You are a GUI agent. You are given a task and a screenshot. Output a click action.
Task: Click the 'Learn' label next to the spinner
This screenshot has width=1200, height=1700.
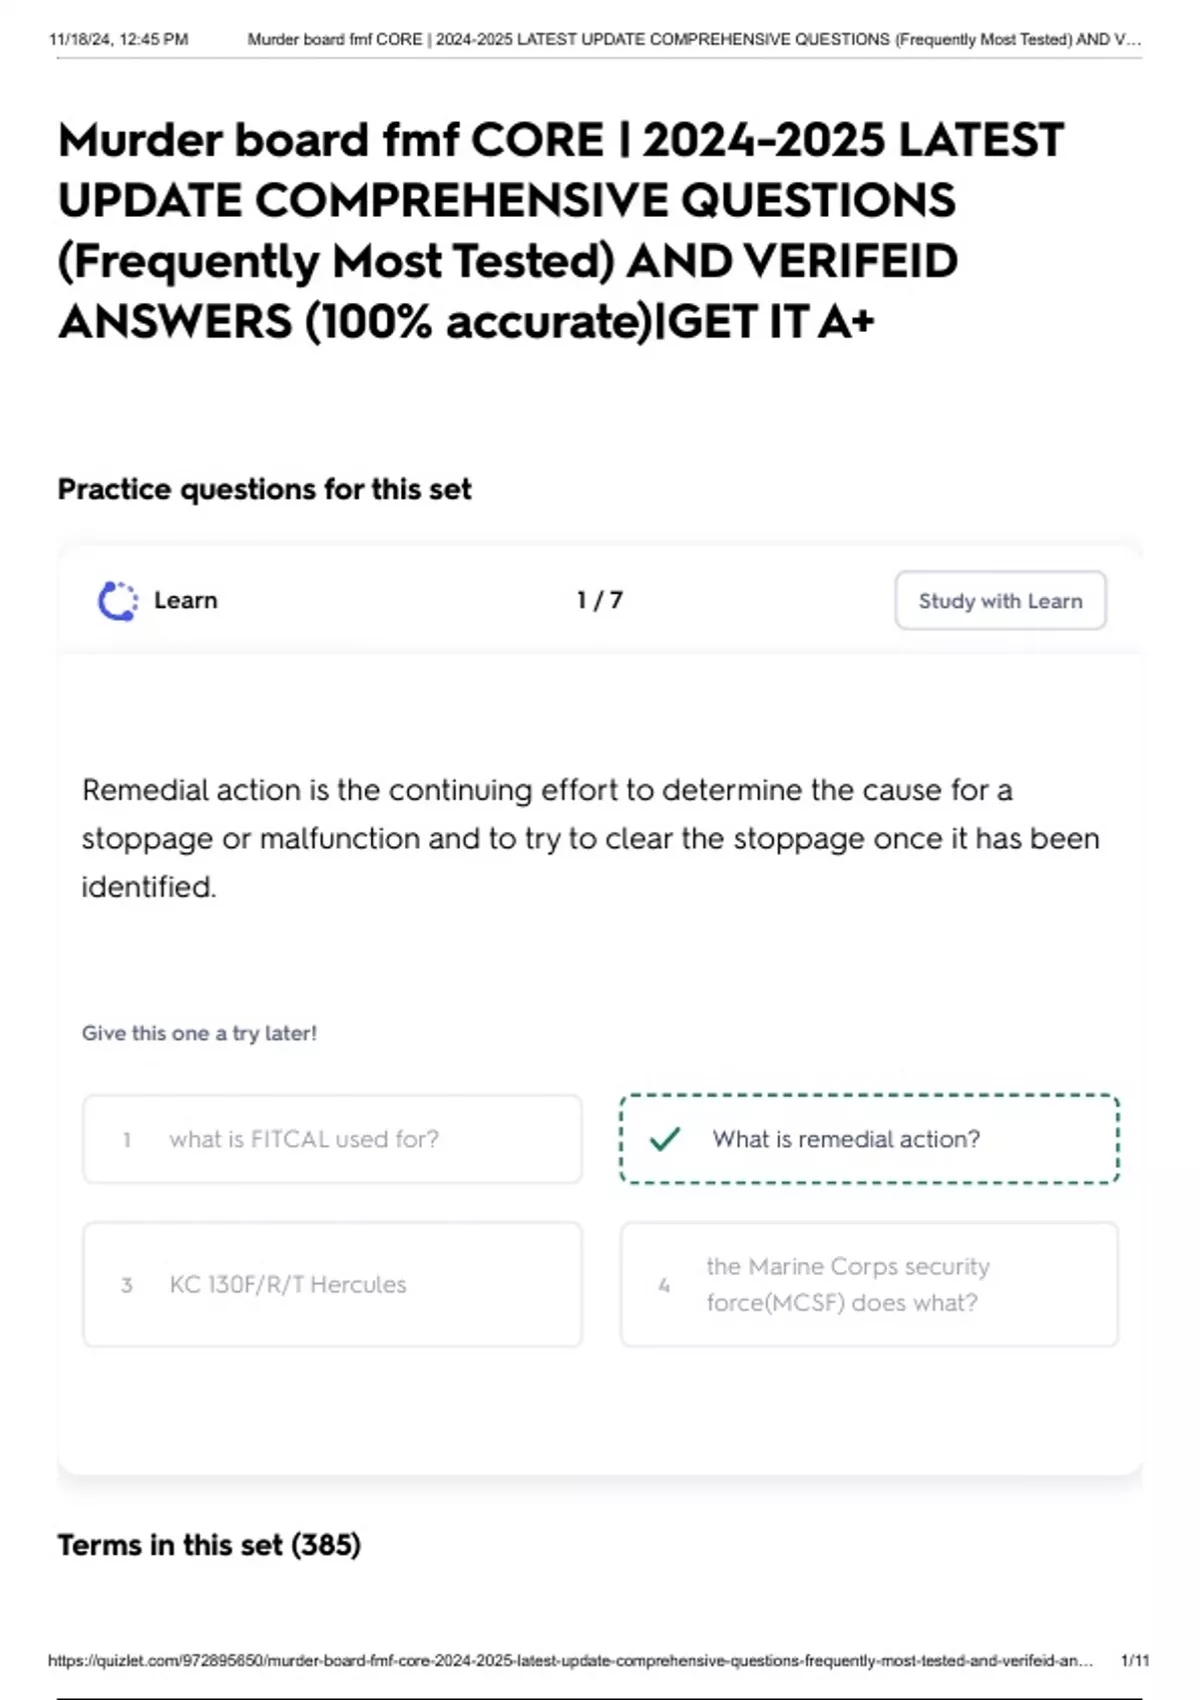[185, 600]
